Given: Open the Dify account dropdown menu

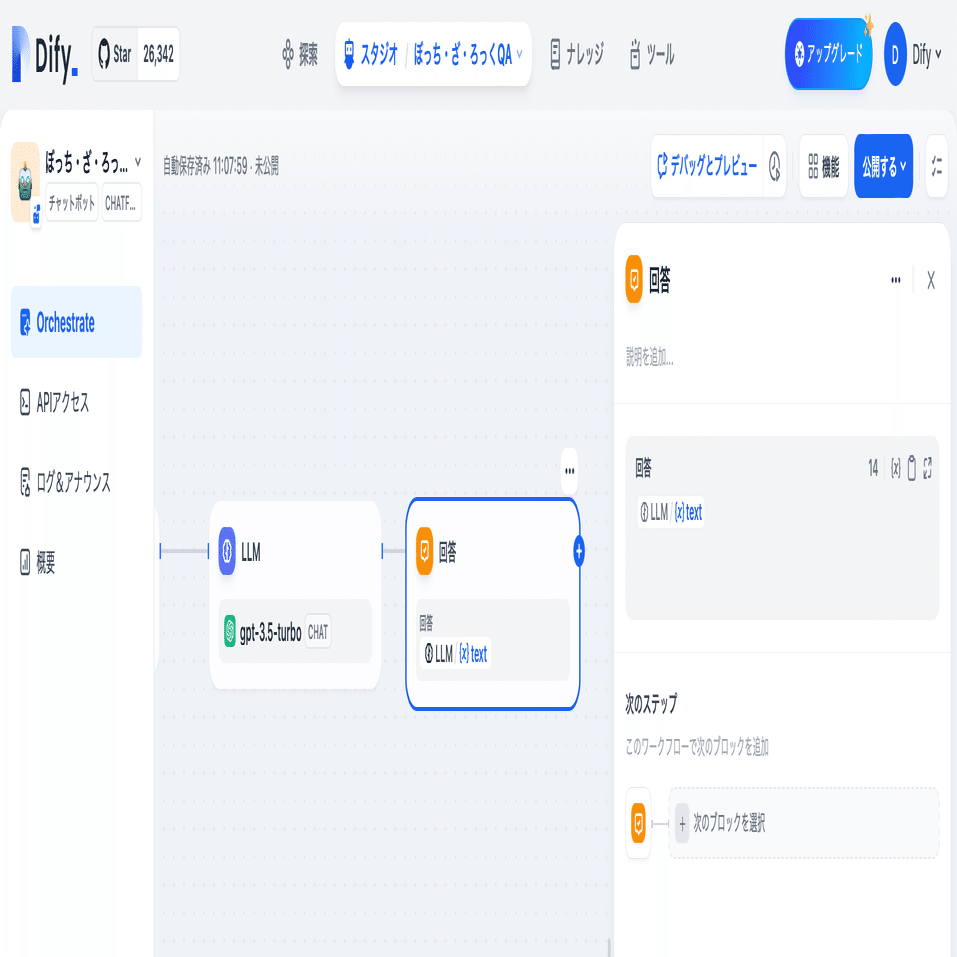Looking at the screenshot, I should [913, 54].
